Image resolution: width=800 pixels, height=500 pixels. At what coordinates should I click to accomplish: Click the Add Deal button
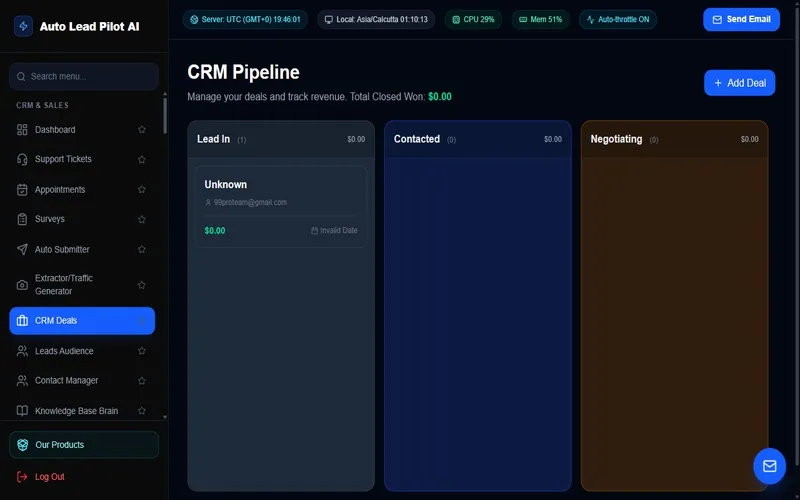tap(739, 83)
